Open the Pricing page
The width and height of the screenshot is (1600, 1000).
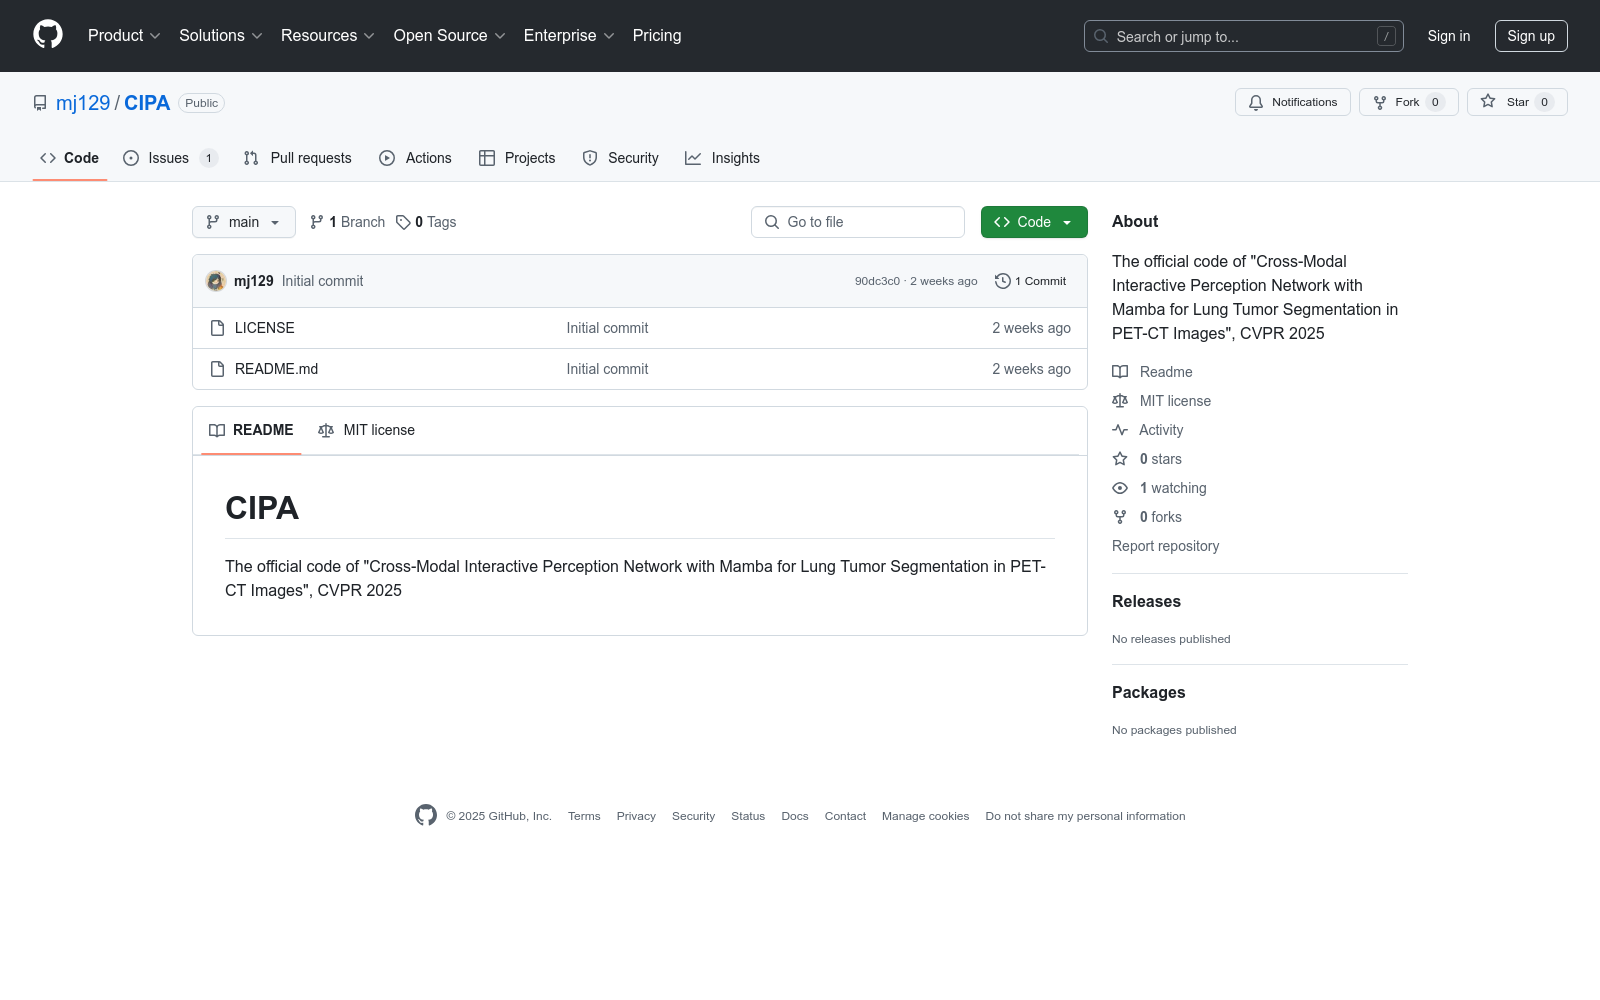[x=657, y=35]
